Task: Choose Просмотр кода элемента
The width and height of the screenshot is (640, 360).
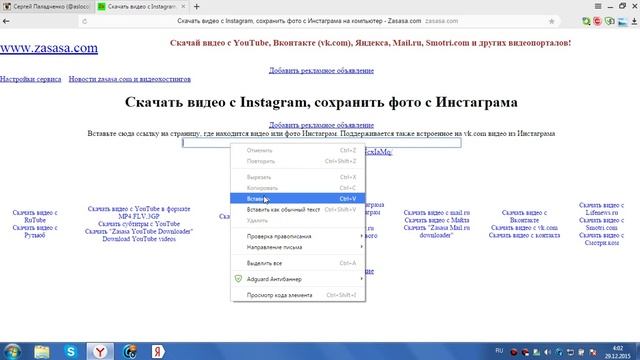Action: (298, 295)
